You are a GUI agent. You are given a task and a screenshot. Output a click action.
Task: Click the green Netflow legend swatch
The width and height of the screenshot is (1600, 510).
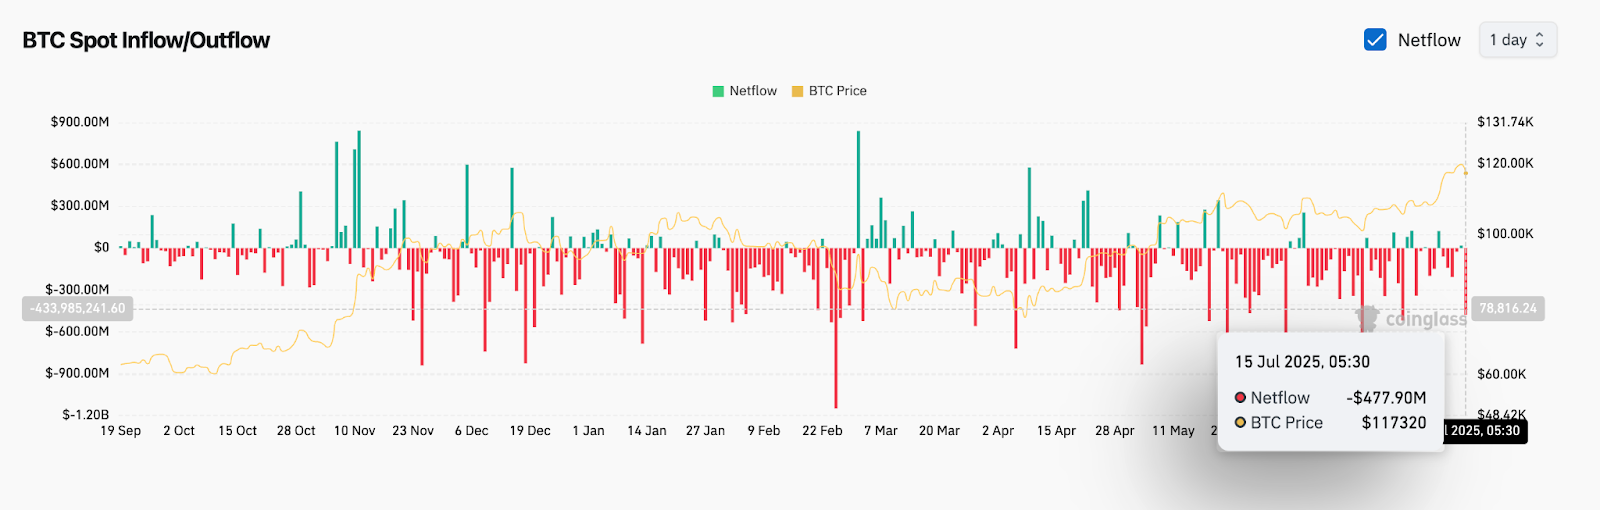click(718, 91)
